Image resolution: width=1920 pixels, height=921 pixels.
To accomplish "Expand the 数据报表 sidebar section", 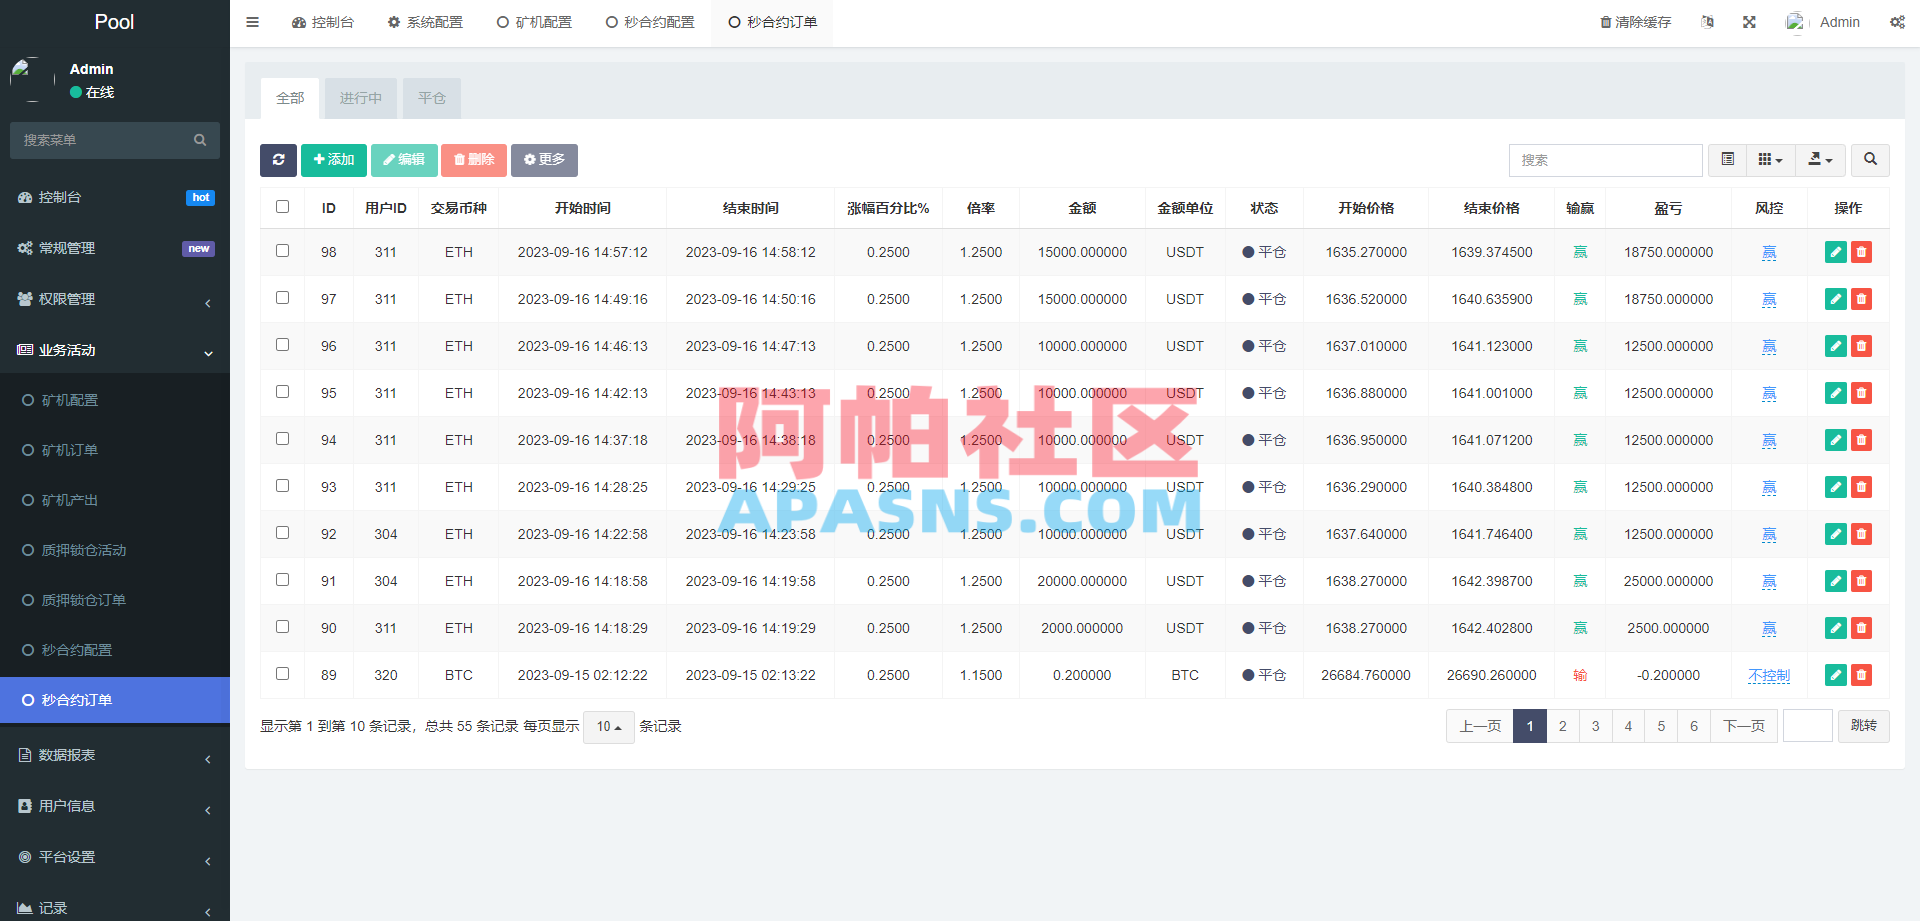I will click(69, 755).
